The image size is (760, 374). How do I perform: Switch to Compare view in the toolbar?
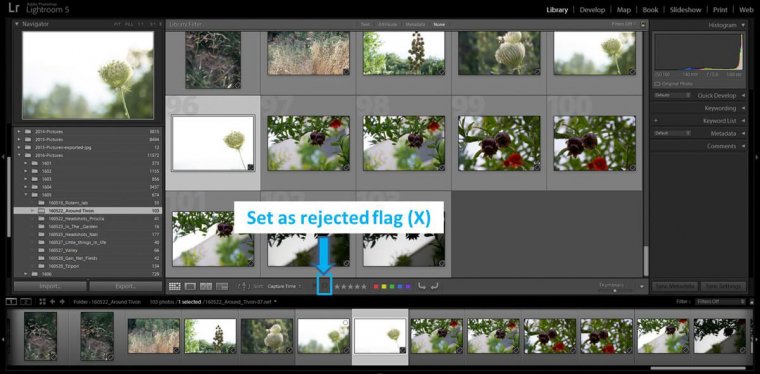(206, 286)
